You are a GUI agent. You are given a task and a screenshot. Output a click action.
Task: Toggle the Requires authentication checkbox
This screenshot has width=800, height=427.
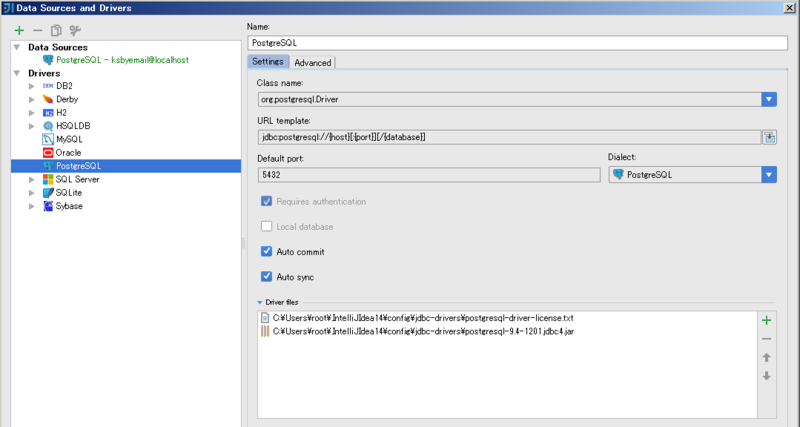pyautogui.click(x=266, y=201)
